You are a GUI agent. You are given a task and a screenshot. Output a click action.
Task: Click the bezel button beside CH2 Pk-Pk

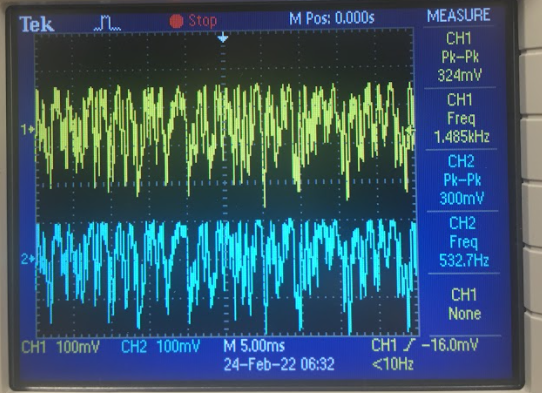(532, 149)
